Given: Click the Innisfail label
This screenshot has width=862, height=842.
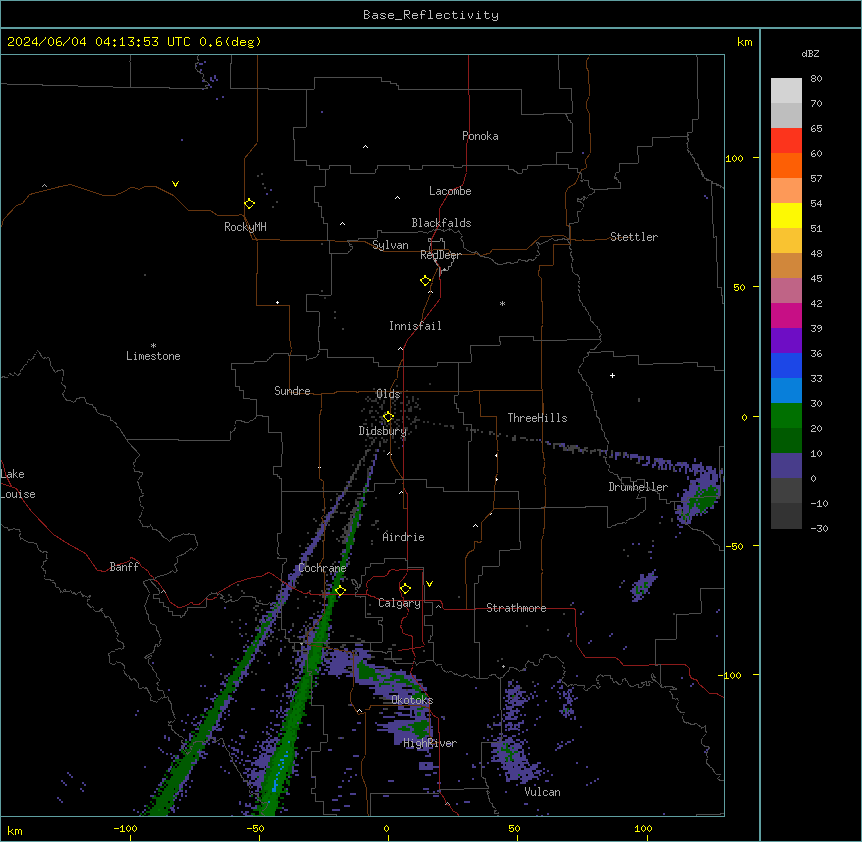Looking at the screenshot, I should pos(415,326).
